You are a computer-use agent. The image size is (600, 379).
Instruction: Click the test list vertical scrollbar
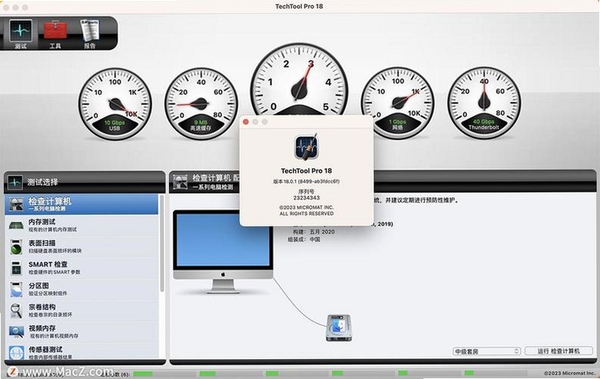(162, 243)
